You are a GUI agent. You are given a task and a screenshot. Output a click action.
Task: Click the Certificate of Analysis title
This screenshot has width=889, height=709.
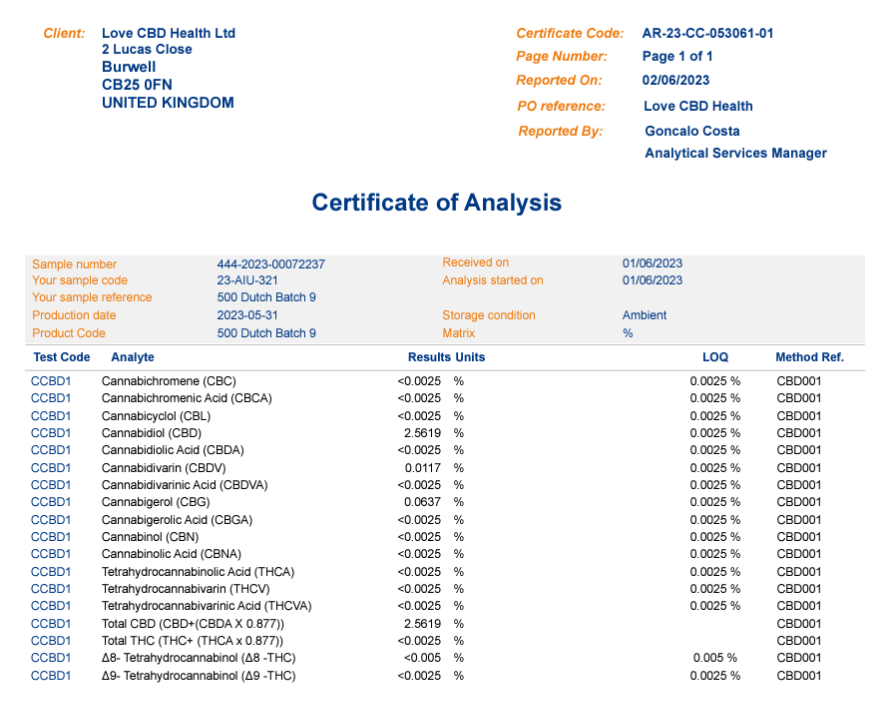point(436,203)
